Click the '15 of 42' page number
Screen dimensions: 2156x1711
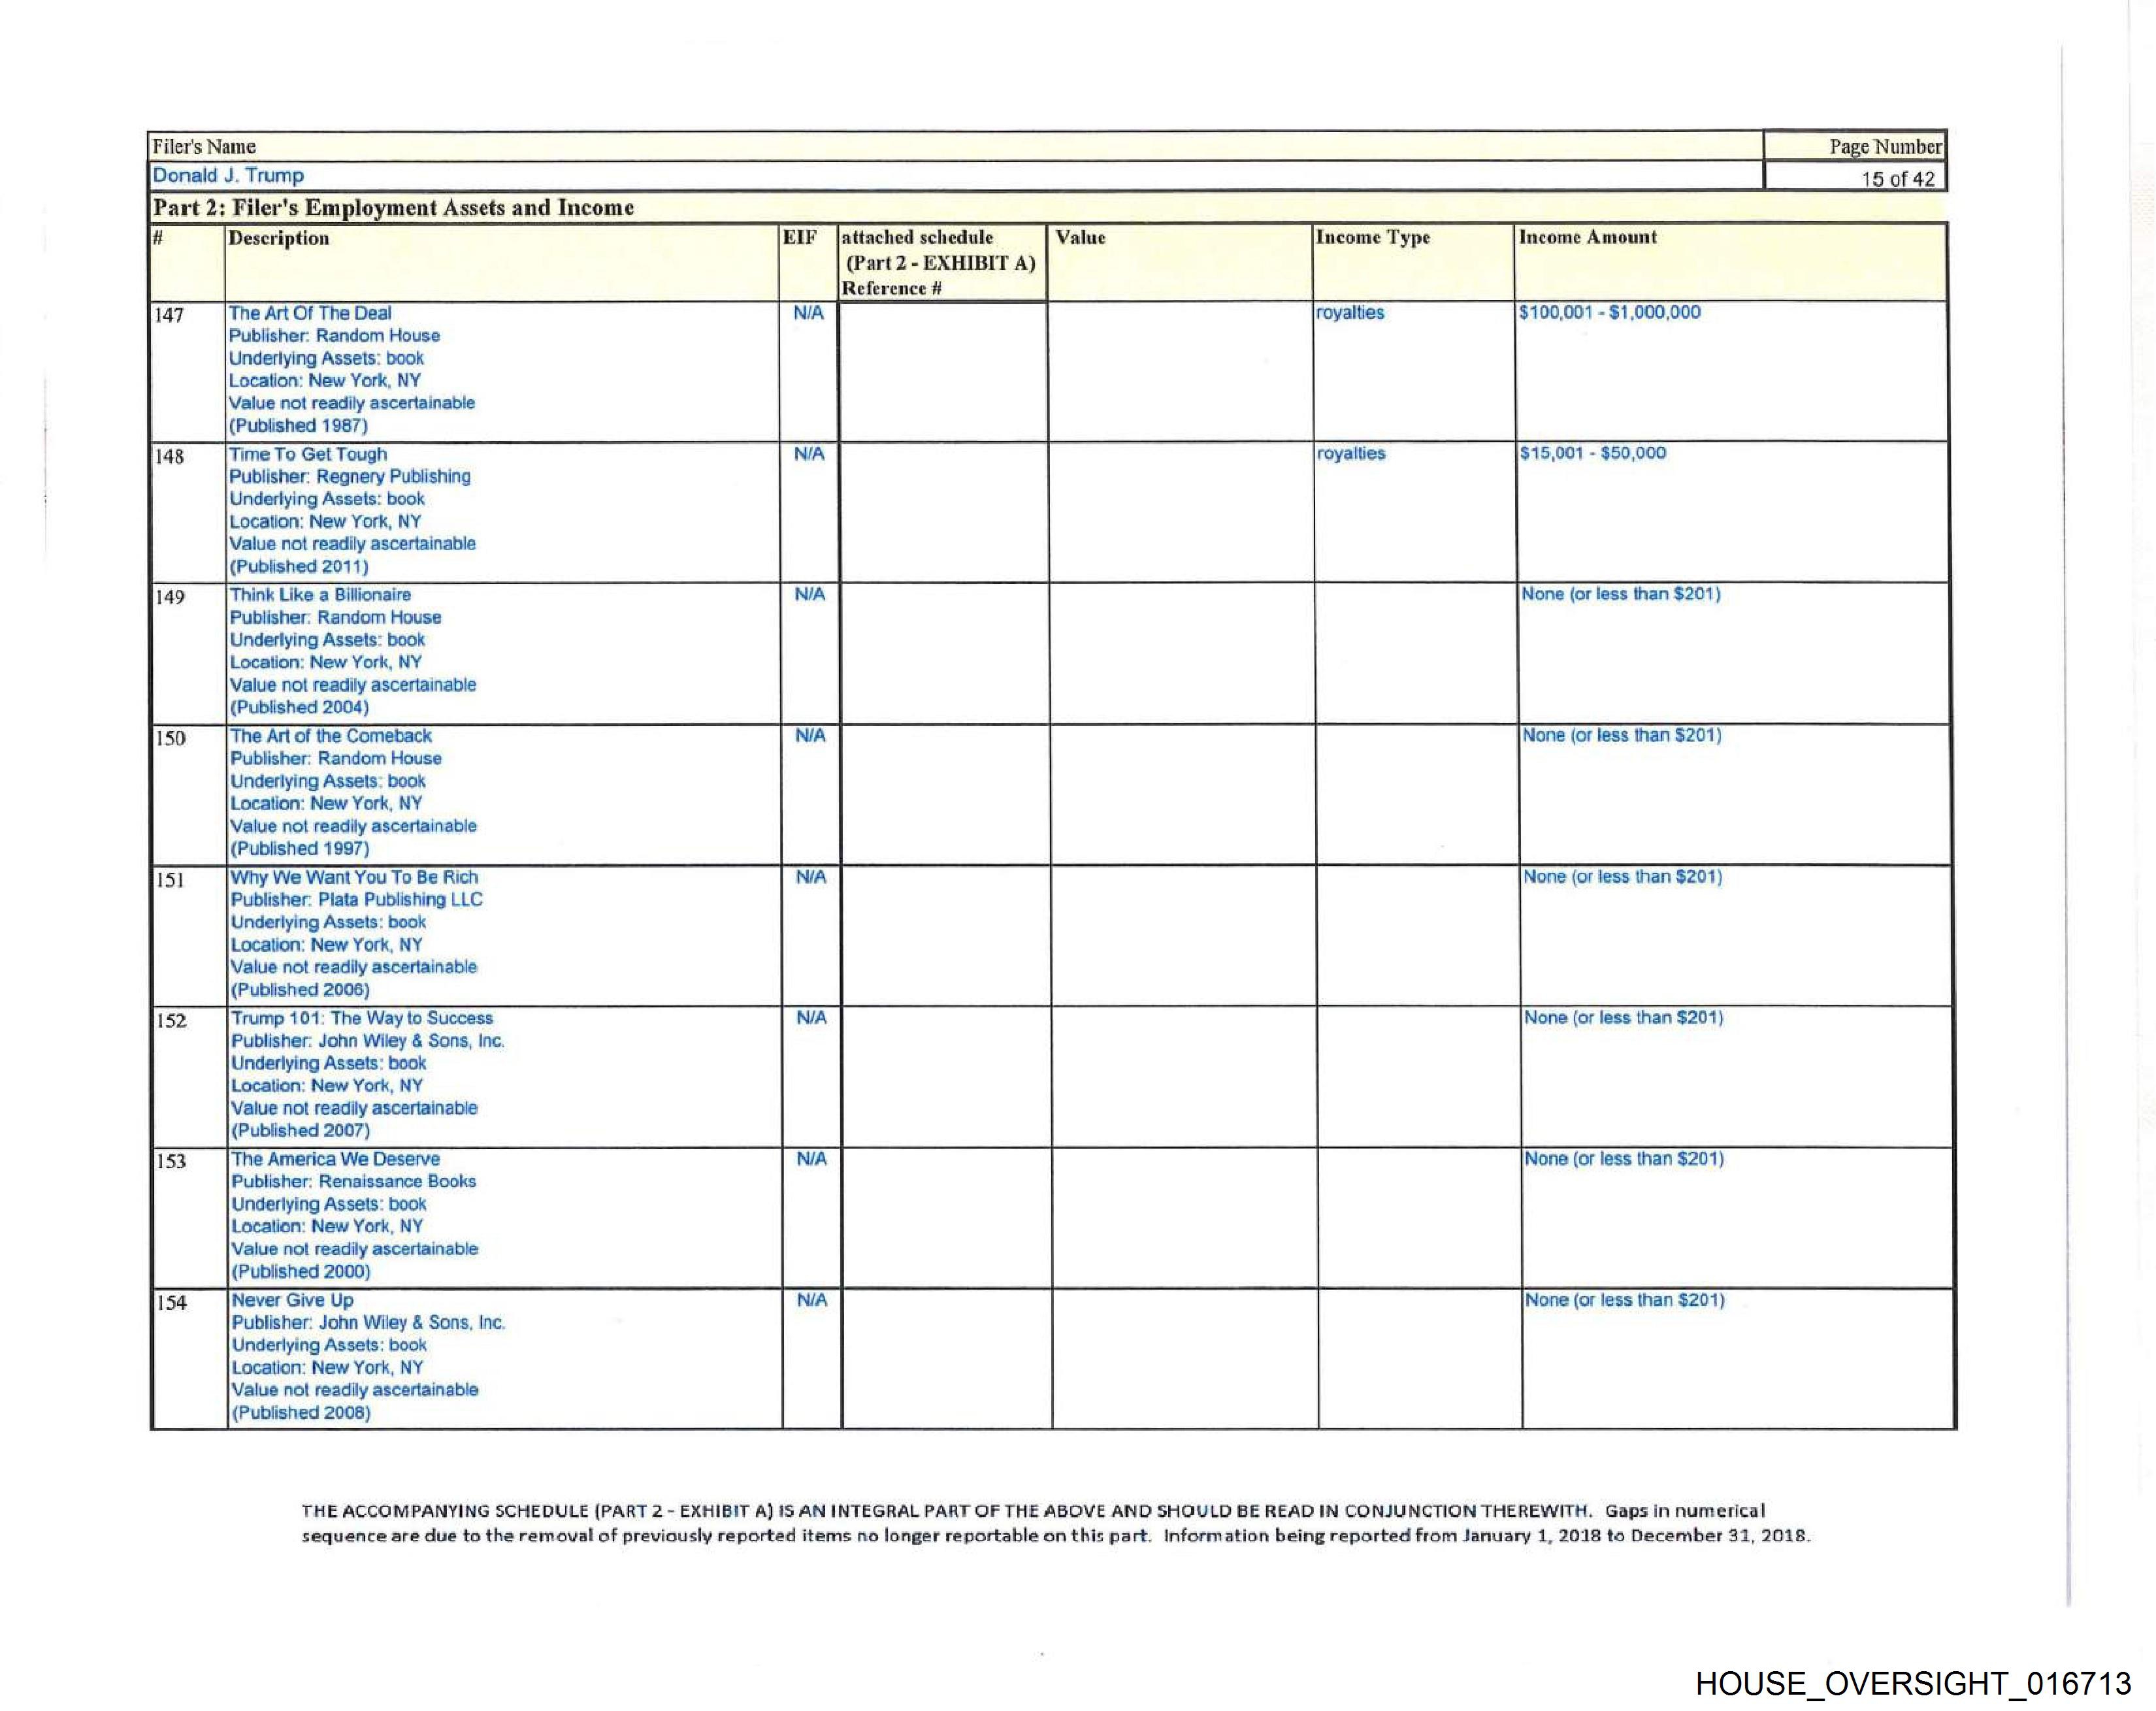click(x=1897, y=179)
